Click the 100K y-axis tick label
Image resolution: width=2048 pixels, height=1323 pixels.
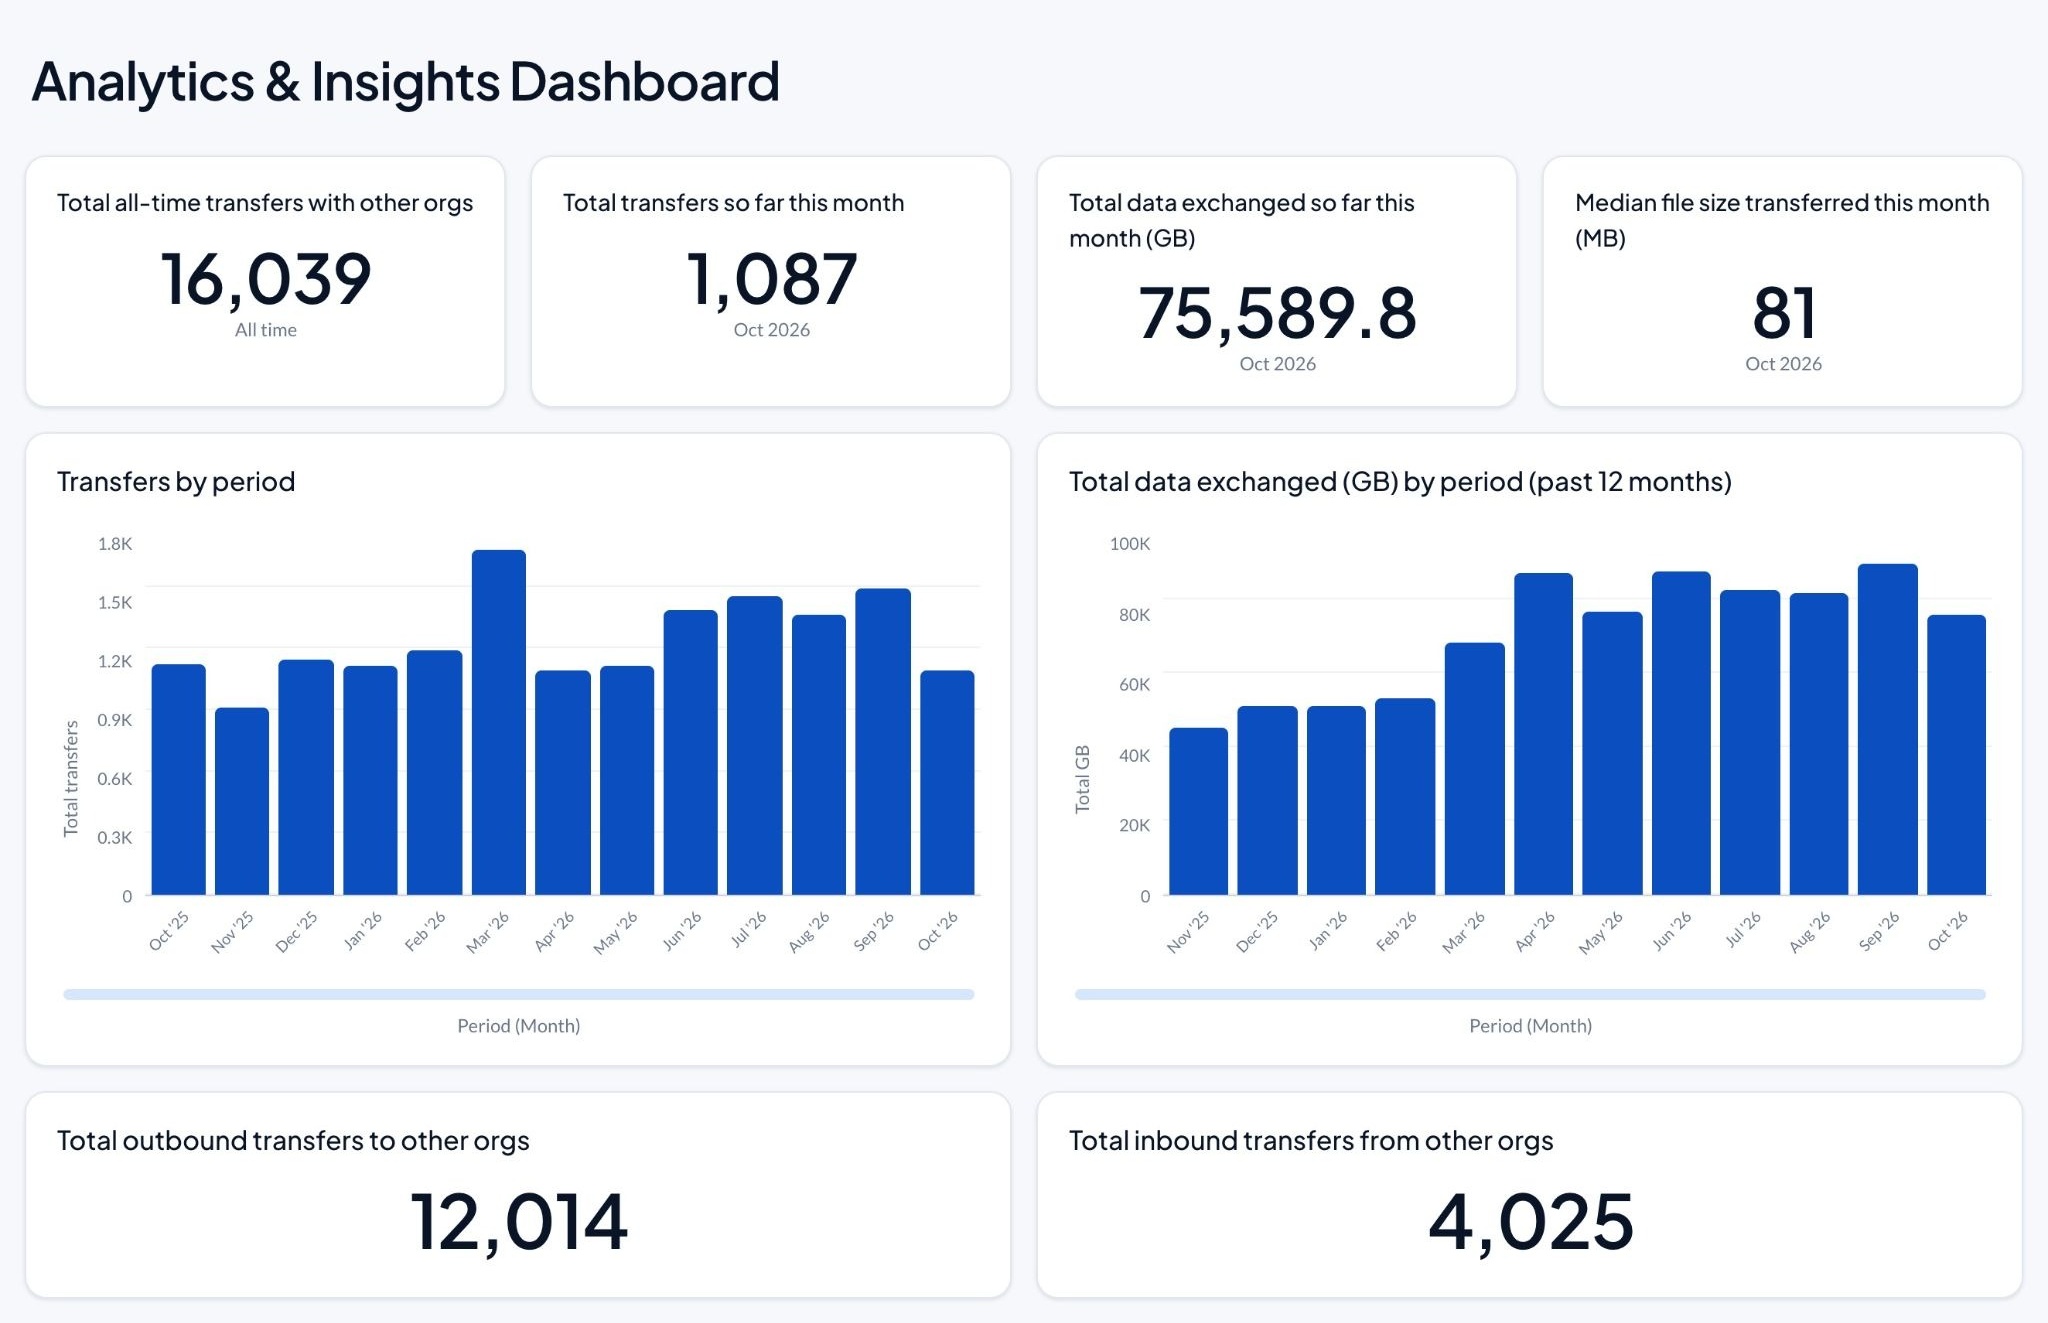tap(1130, 544)
